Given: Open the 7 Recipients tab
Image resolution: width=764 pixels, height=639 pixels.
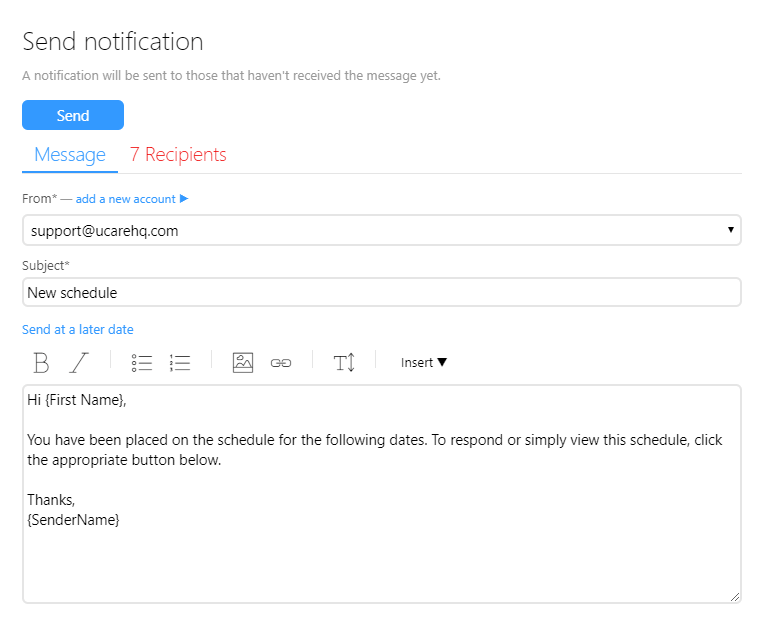Looking at the screenshot, I should tap(178, 155).
